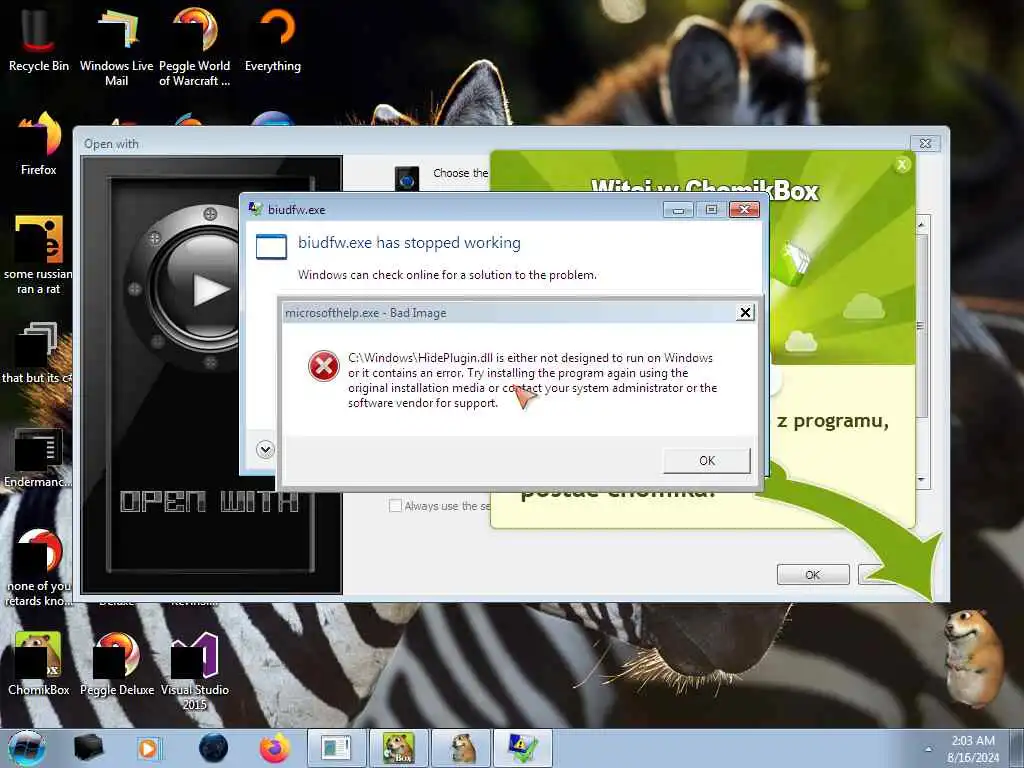Click the red error icon in Bad Image dialog
Screen dimensions: 1024x768
[324, 366]
